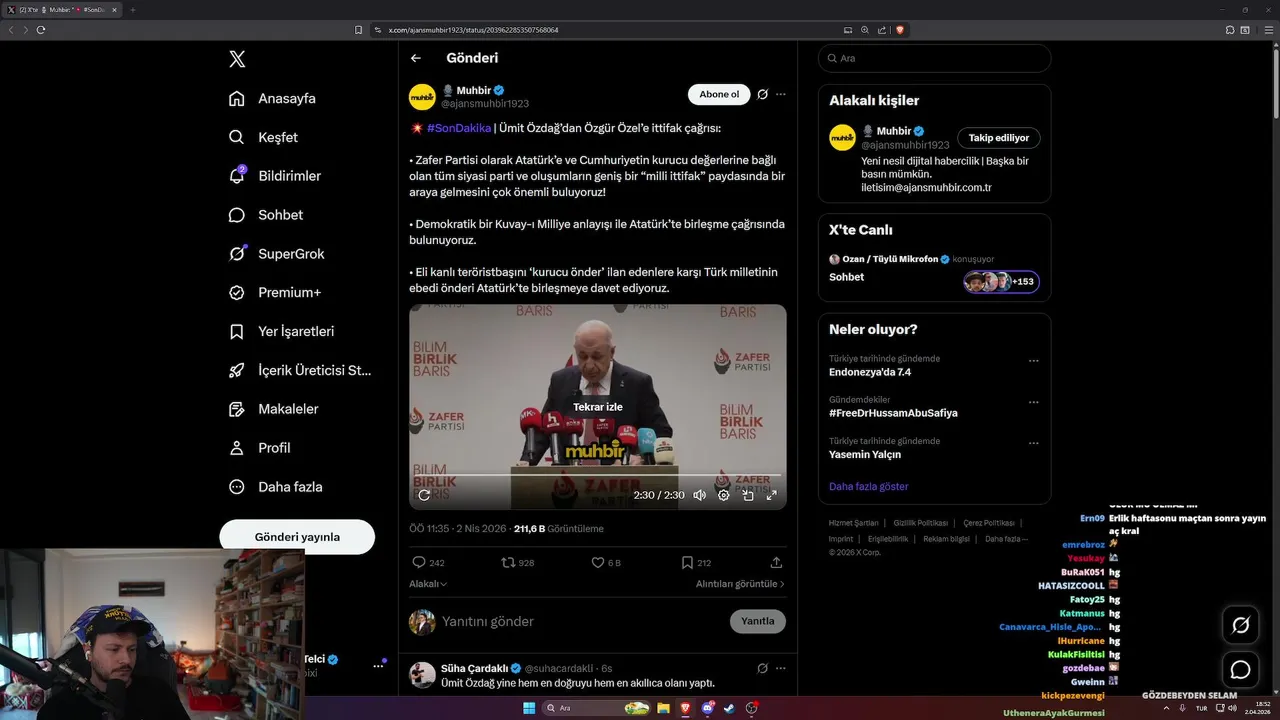The image size is (1280, 720).
Task: Open Grok icon next to Abone ol
Action: tap(762, 94)
